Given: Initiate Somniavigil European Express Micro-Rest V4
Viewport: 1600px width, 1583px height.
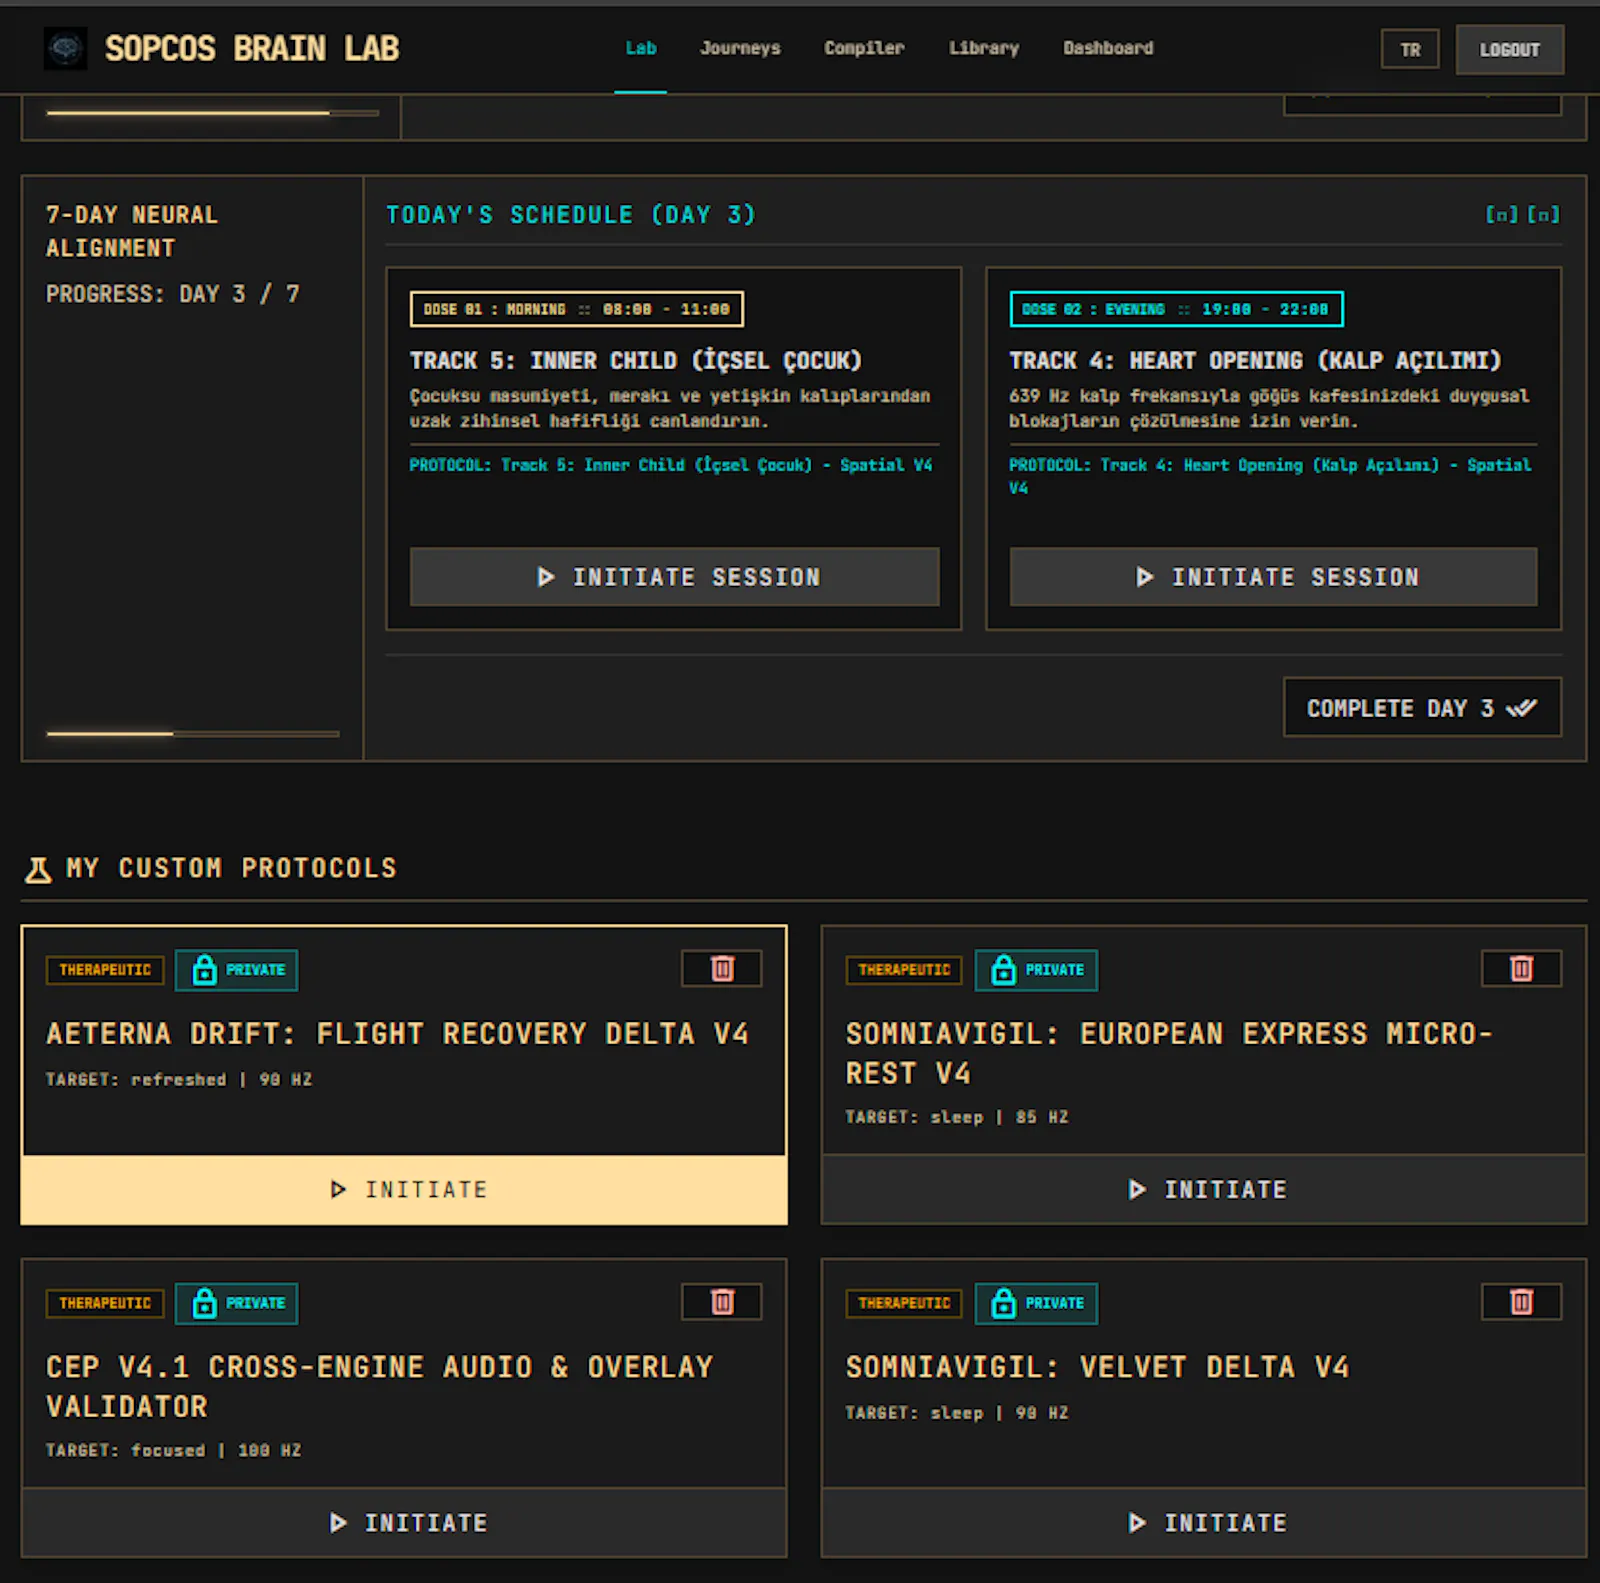Looking at the screenshot, I should coord(1204,1189).
